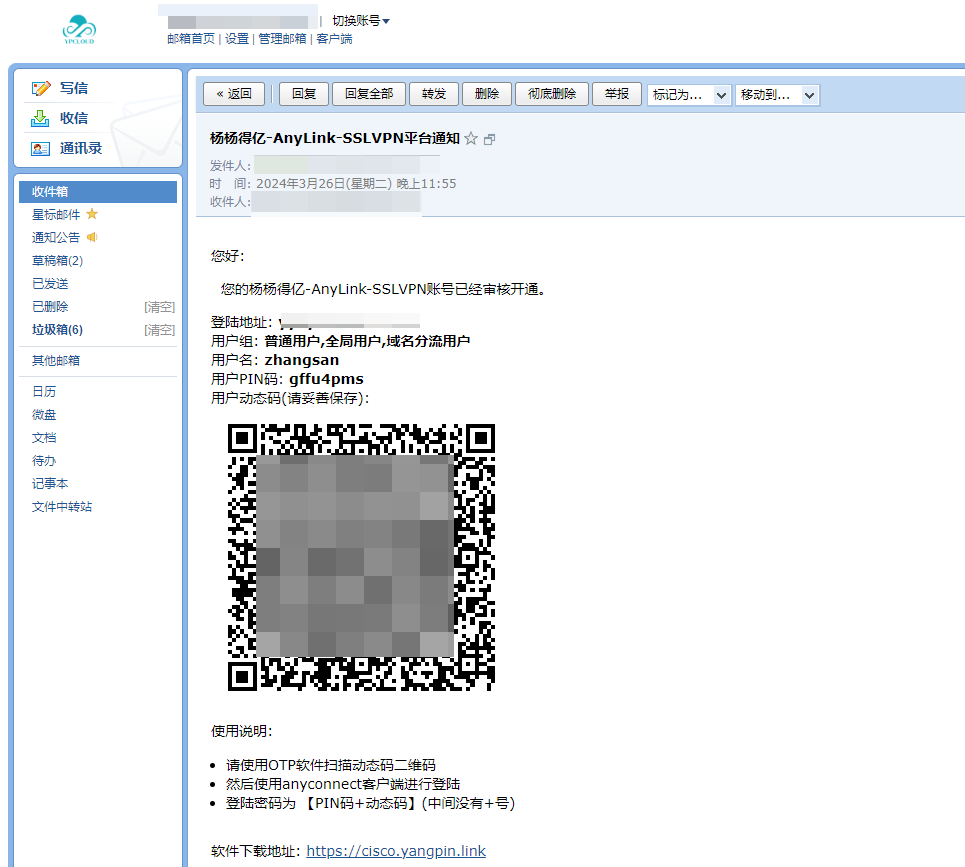Open the 切换账号 account switcher dropdown

tap(361, 21)
